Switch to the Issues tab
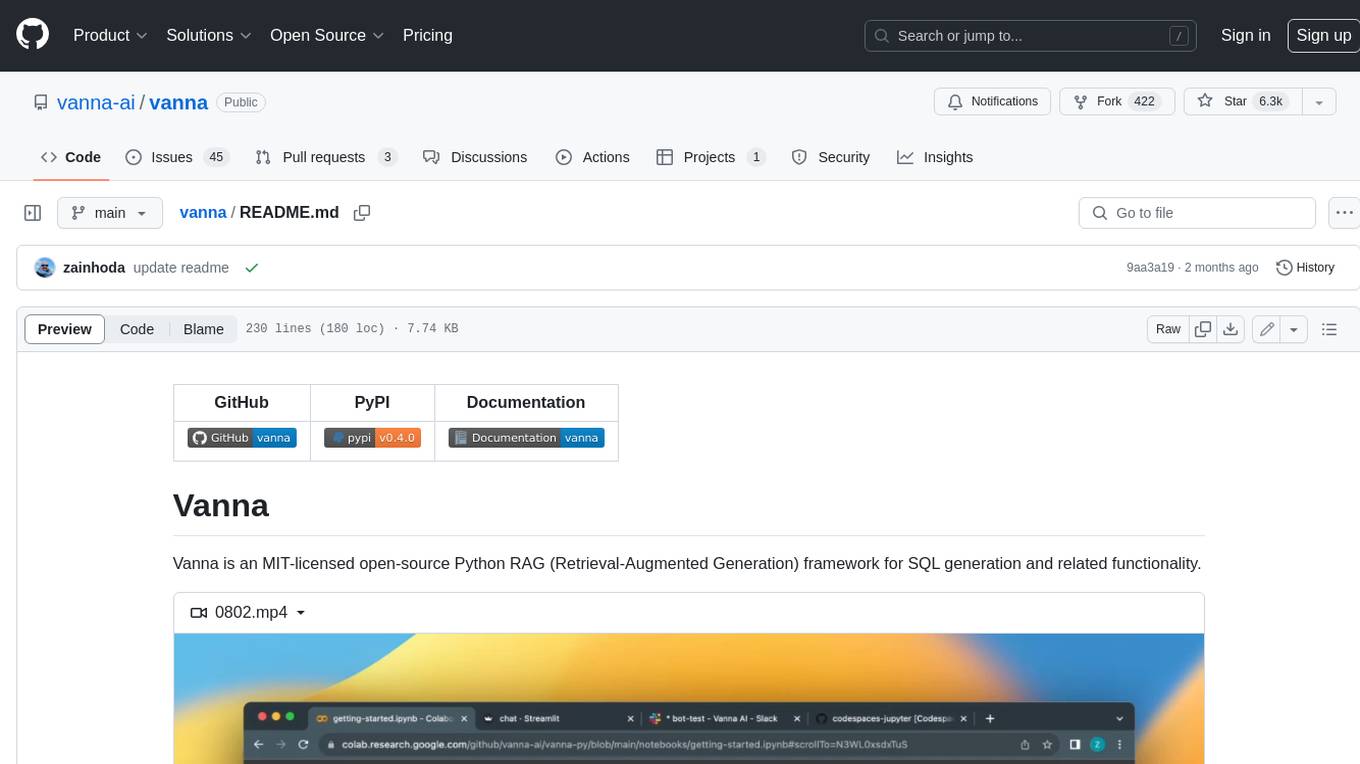The width and height of the screenshot is (1360, 764). pos(177,157)
